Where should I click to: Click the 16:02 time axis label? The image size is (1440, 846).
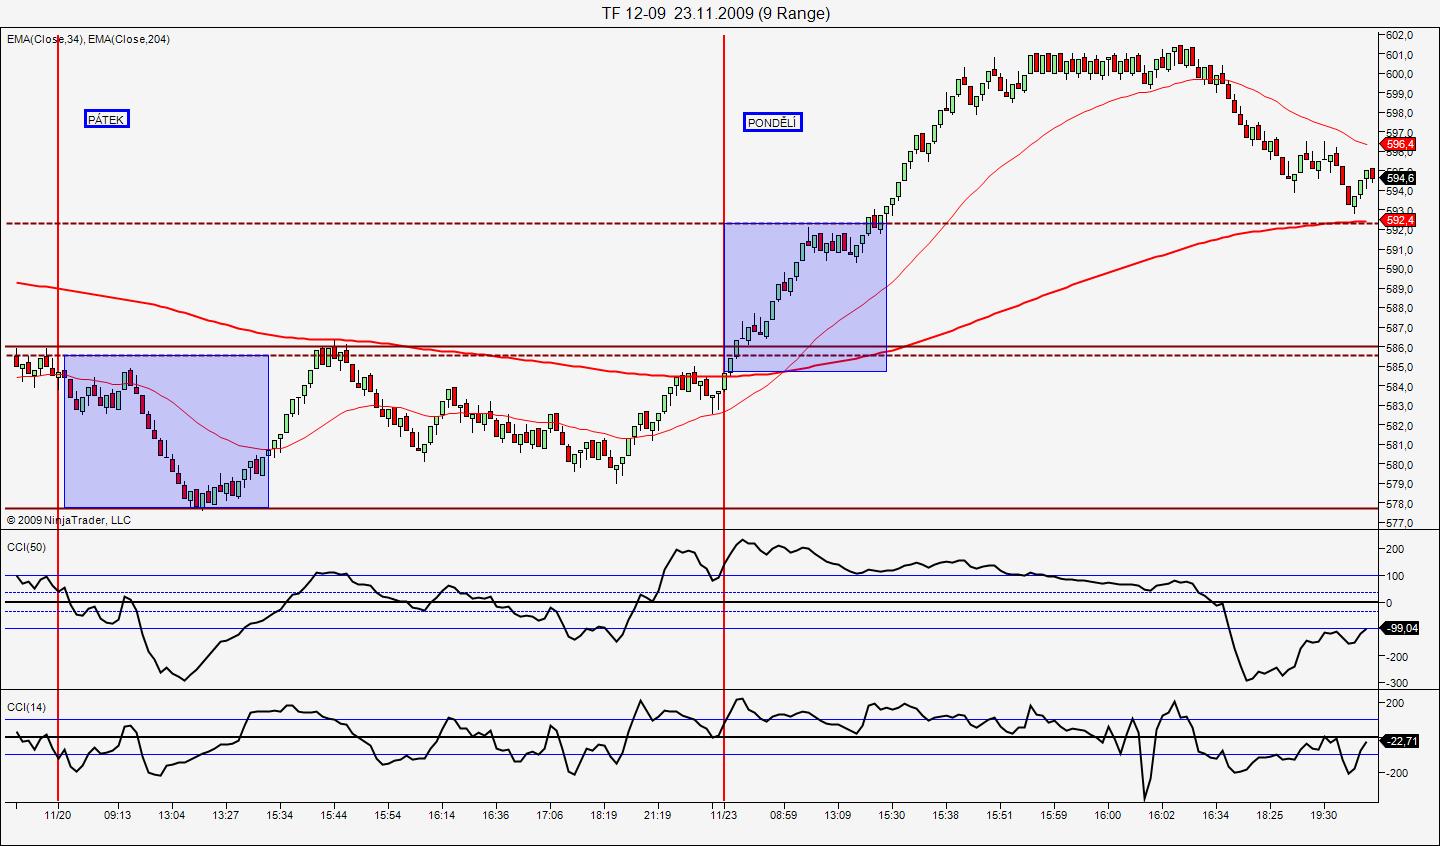(x=1162, y=815)
